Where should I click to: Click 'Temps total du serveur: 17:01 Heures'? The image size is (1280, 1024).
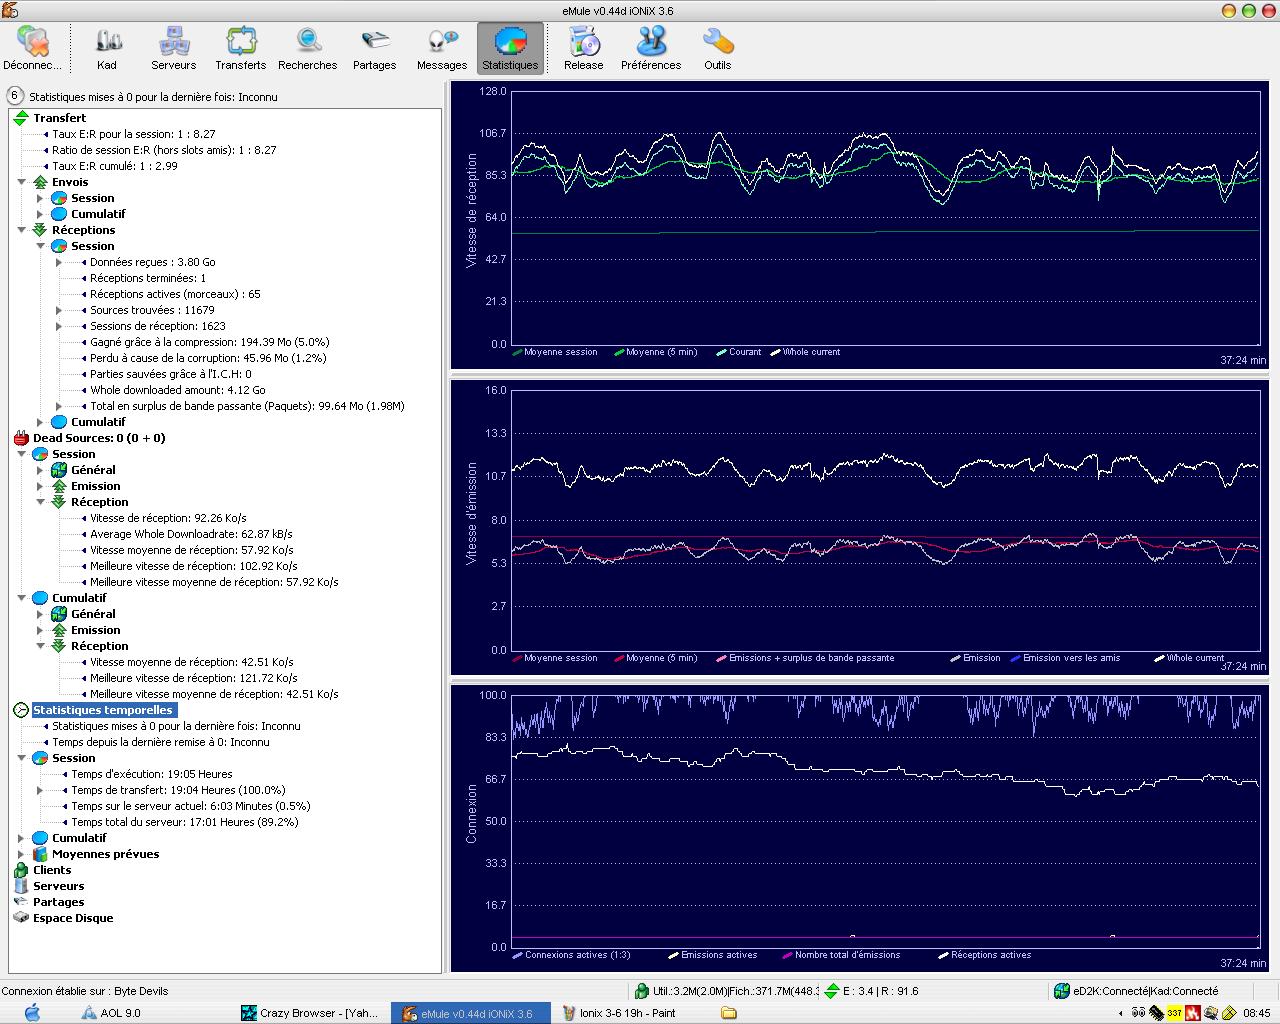click(x=185, y=822)
